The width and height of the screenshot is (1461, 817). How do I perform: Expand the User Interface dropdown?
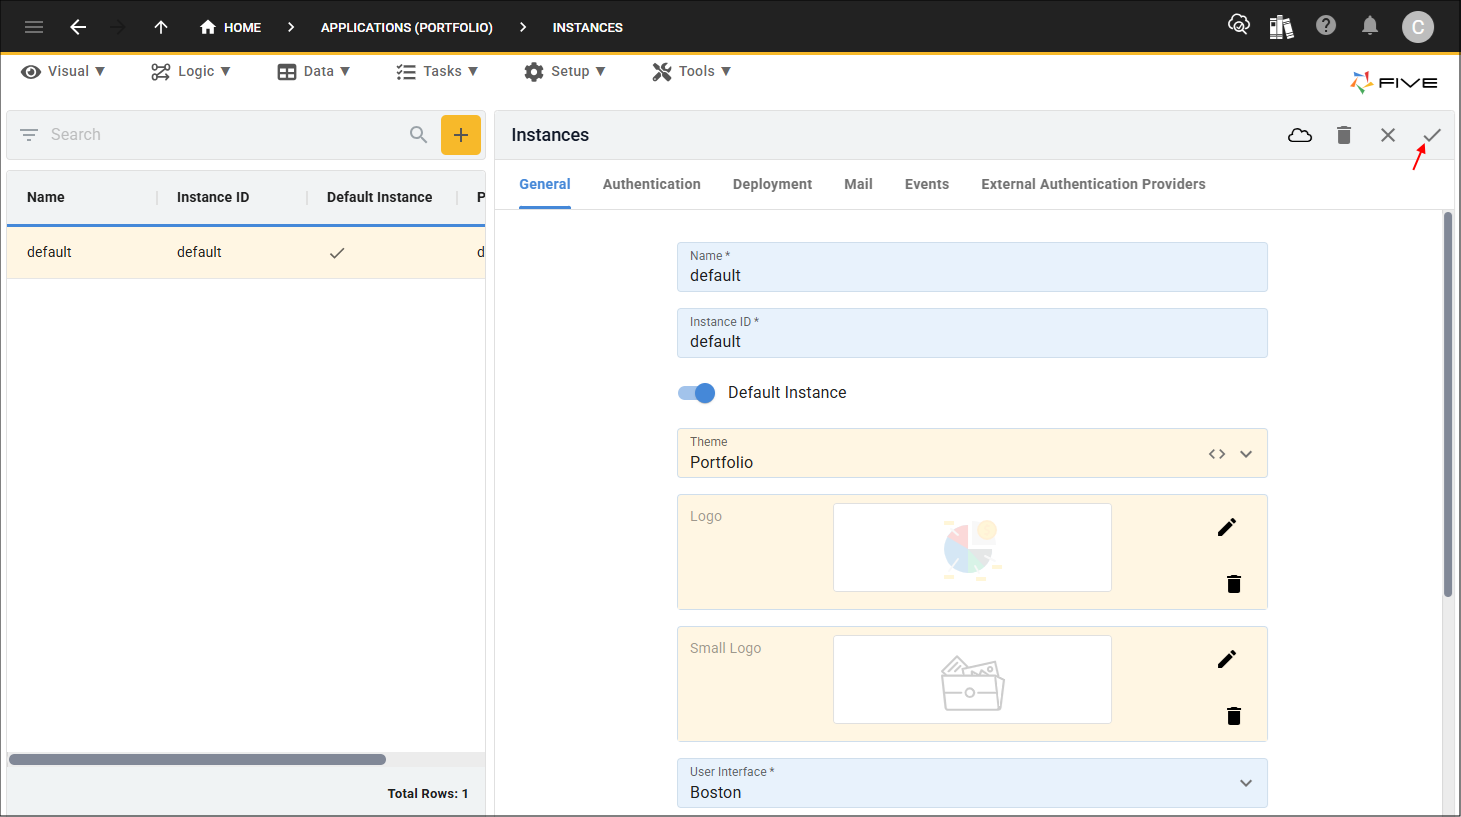(1246, 783)
